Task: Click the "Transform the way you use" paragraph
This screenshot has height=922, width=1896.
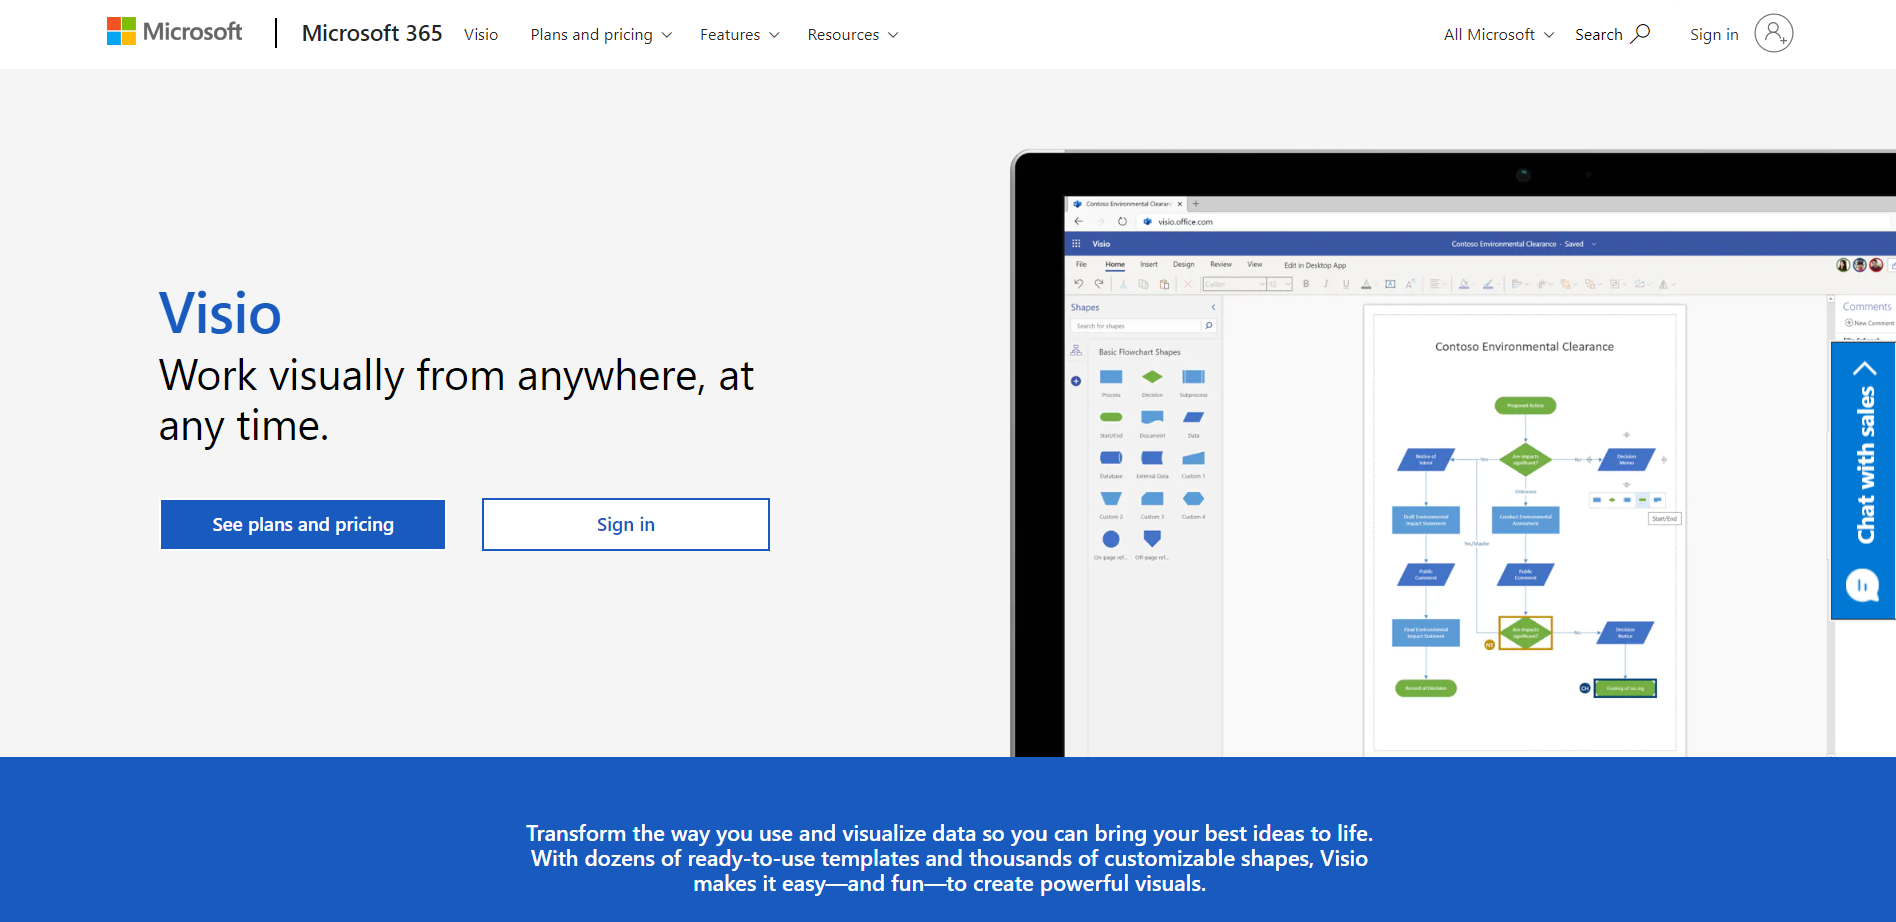Action: click(949, 858)
